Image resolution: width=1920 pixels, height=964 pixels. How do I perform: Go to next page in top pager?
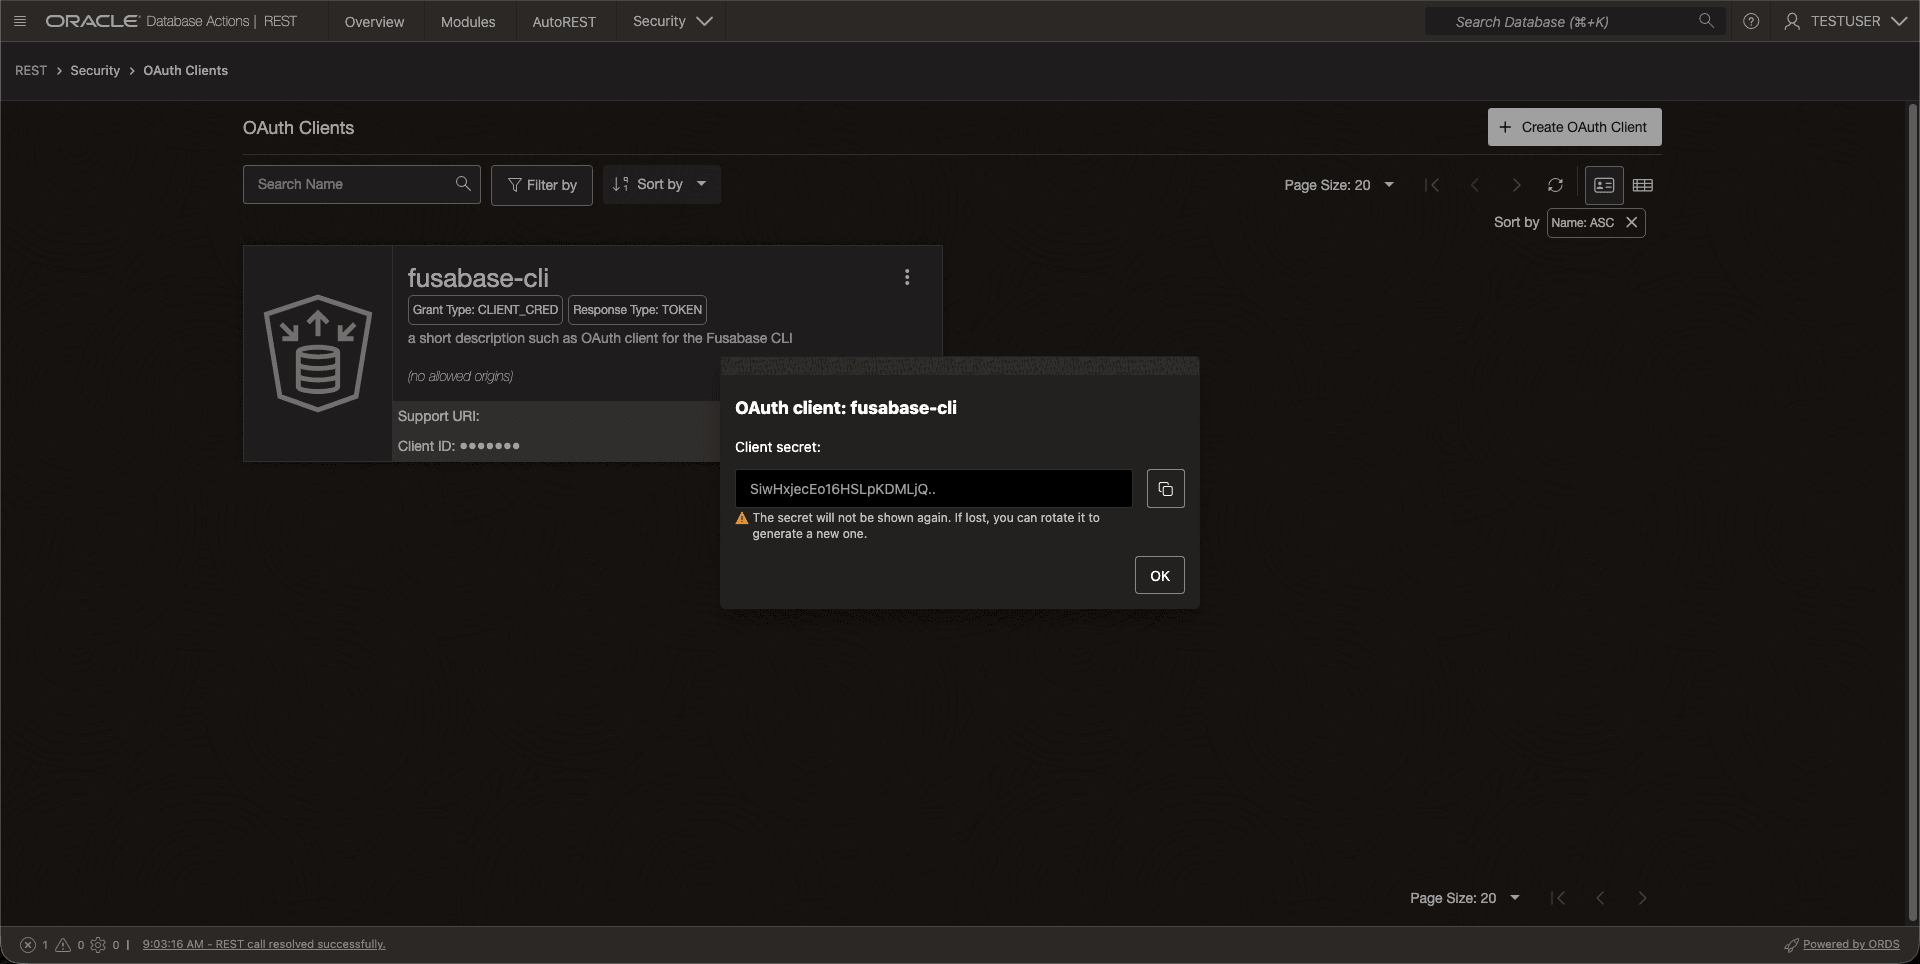pos(1516,185)
